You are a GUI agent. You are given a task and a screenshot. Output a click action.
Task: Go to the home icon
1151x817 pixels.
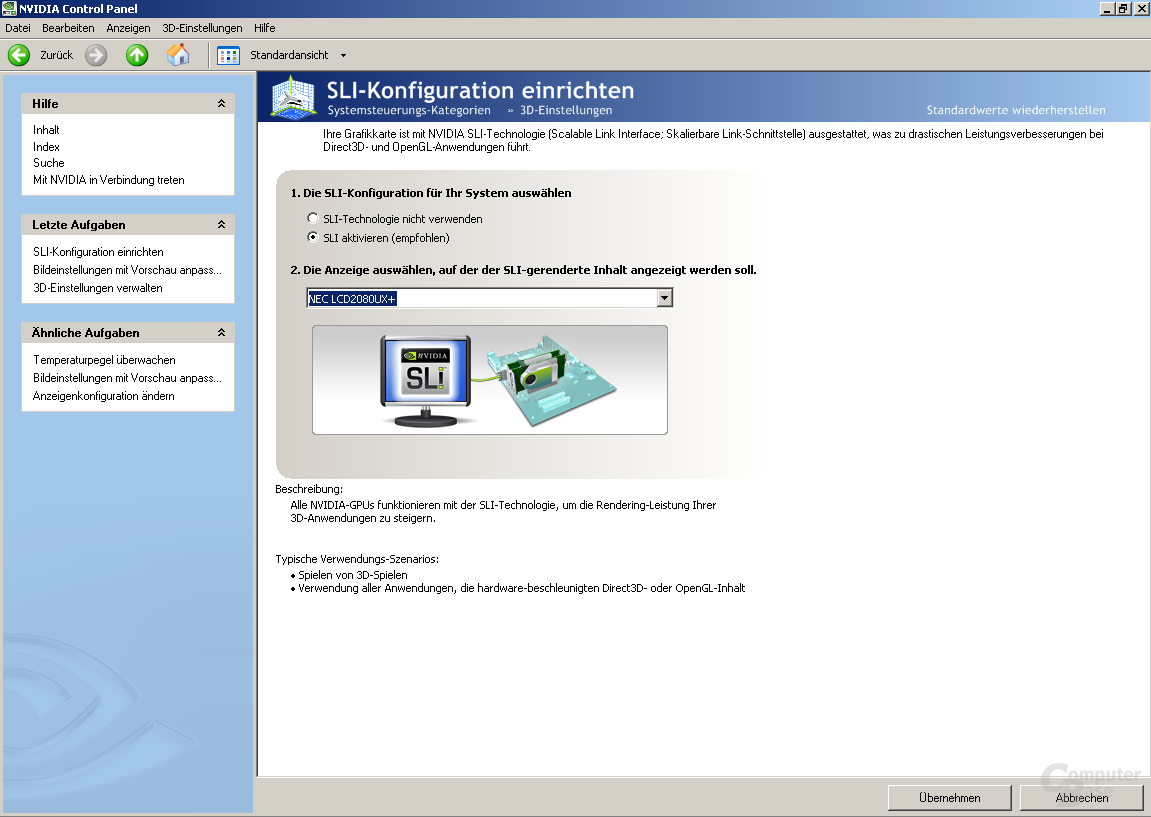point(178,55)
